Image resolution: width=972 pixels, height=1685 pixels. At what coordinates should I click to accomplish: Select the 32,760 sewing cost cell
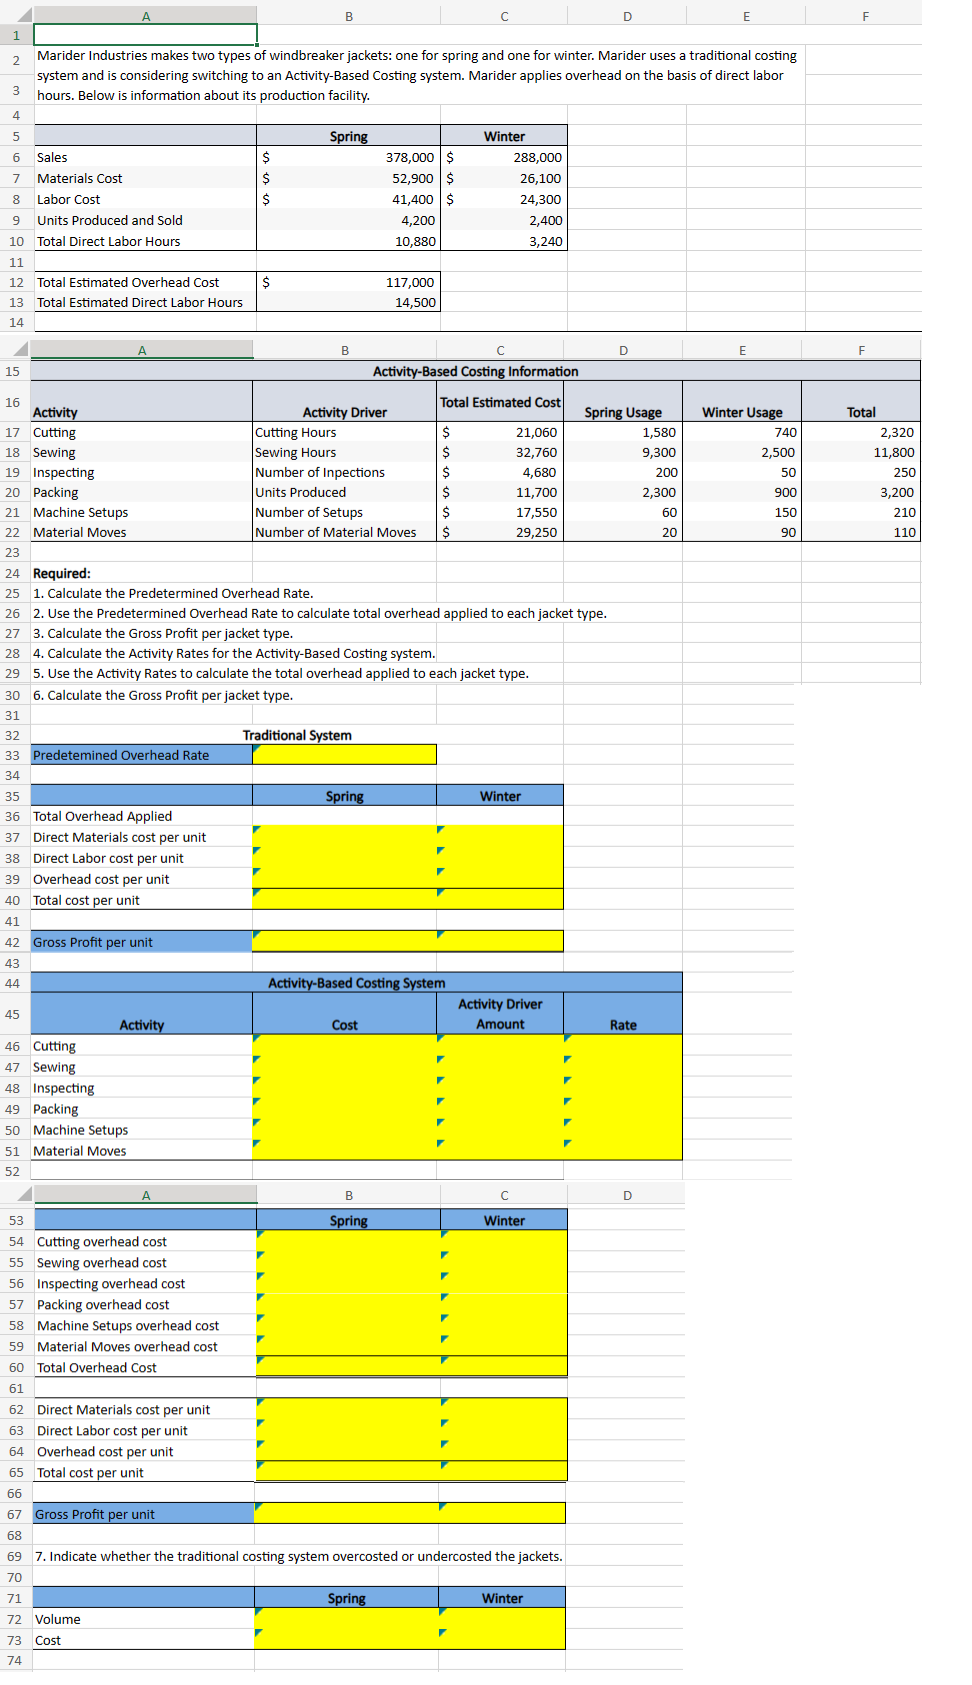point(500,452)
